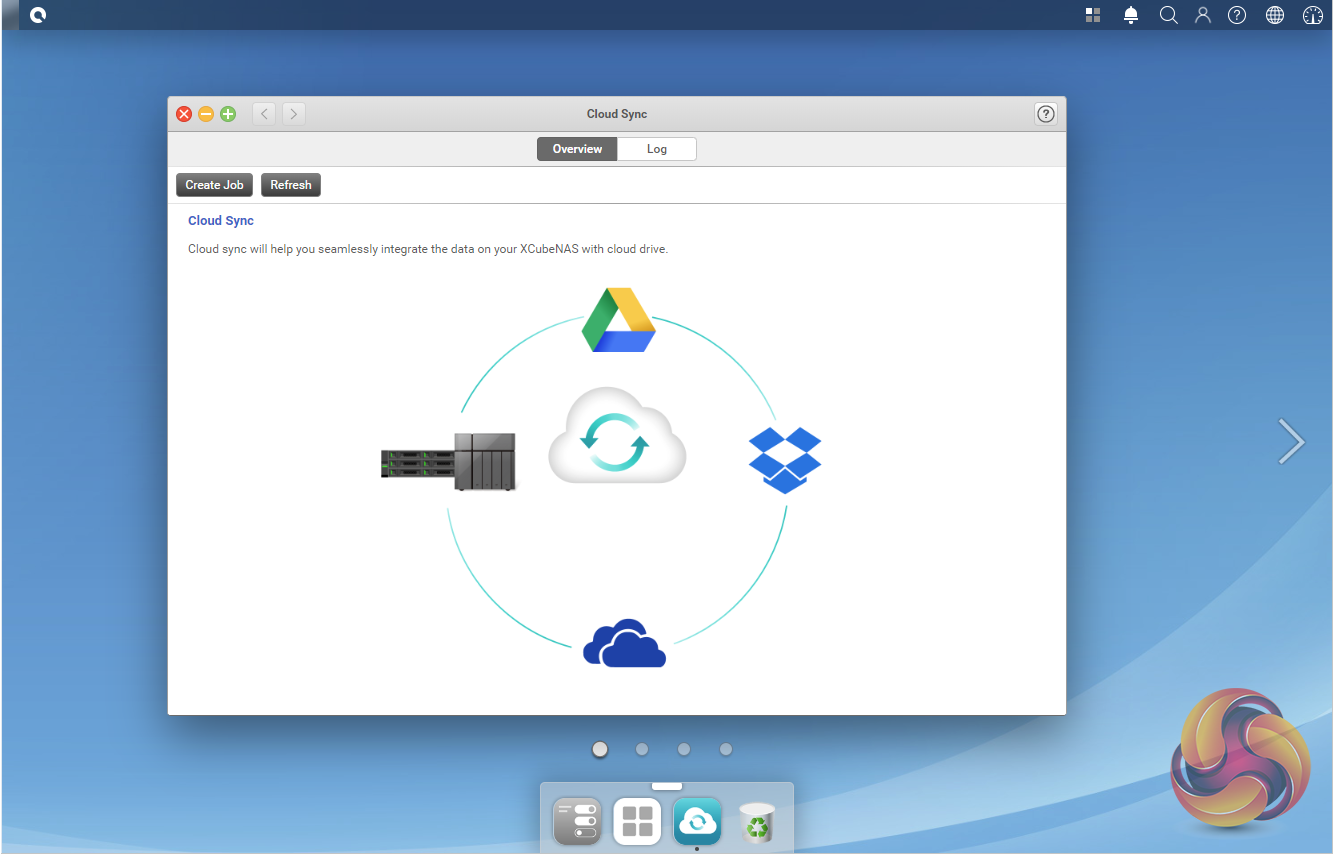Viewport: 1334px width, 854px height.
Task: Click the Cloud Sync window title
Action: click(617, 114)
